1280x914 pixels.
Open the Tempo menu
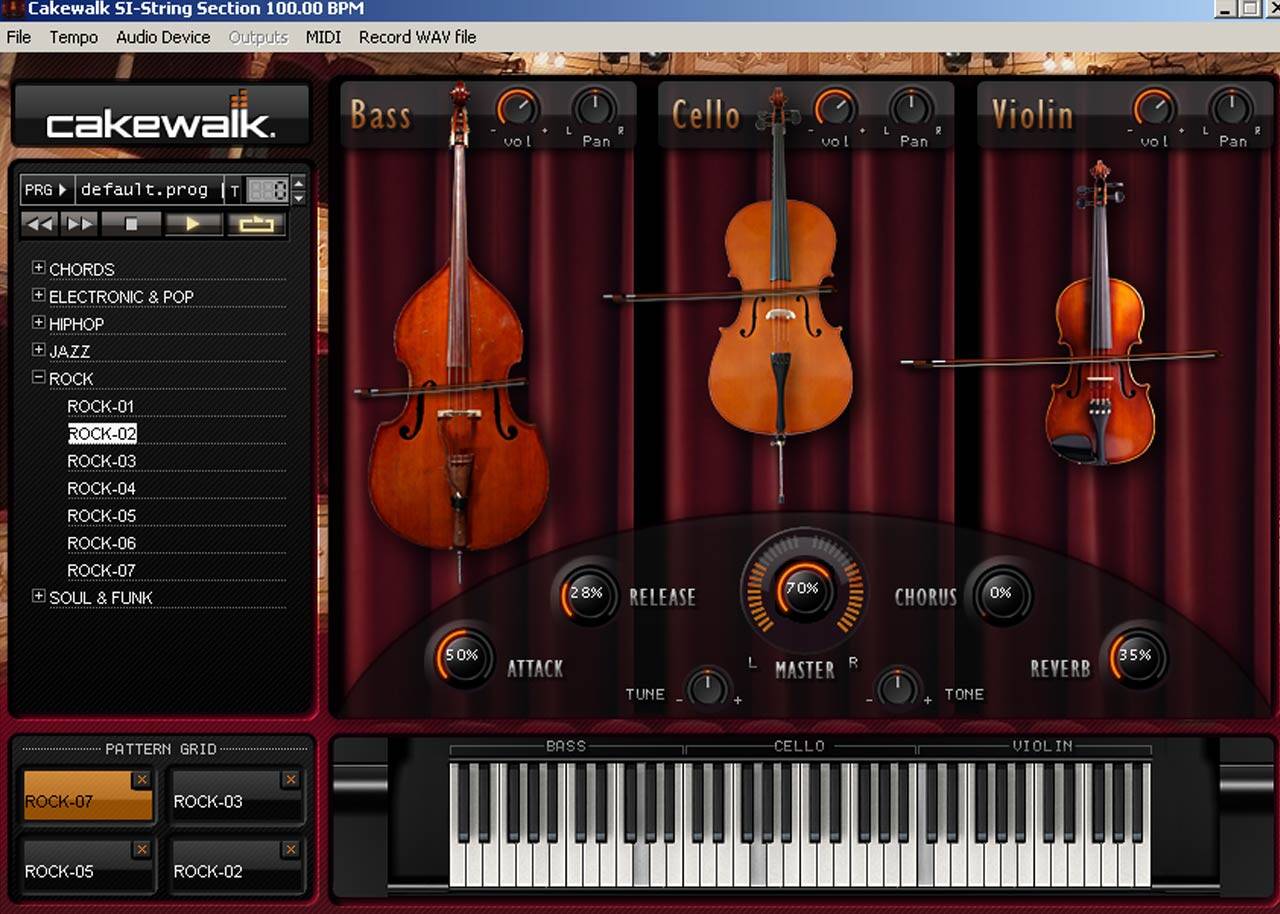point(74,37)
